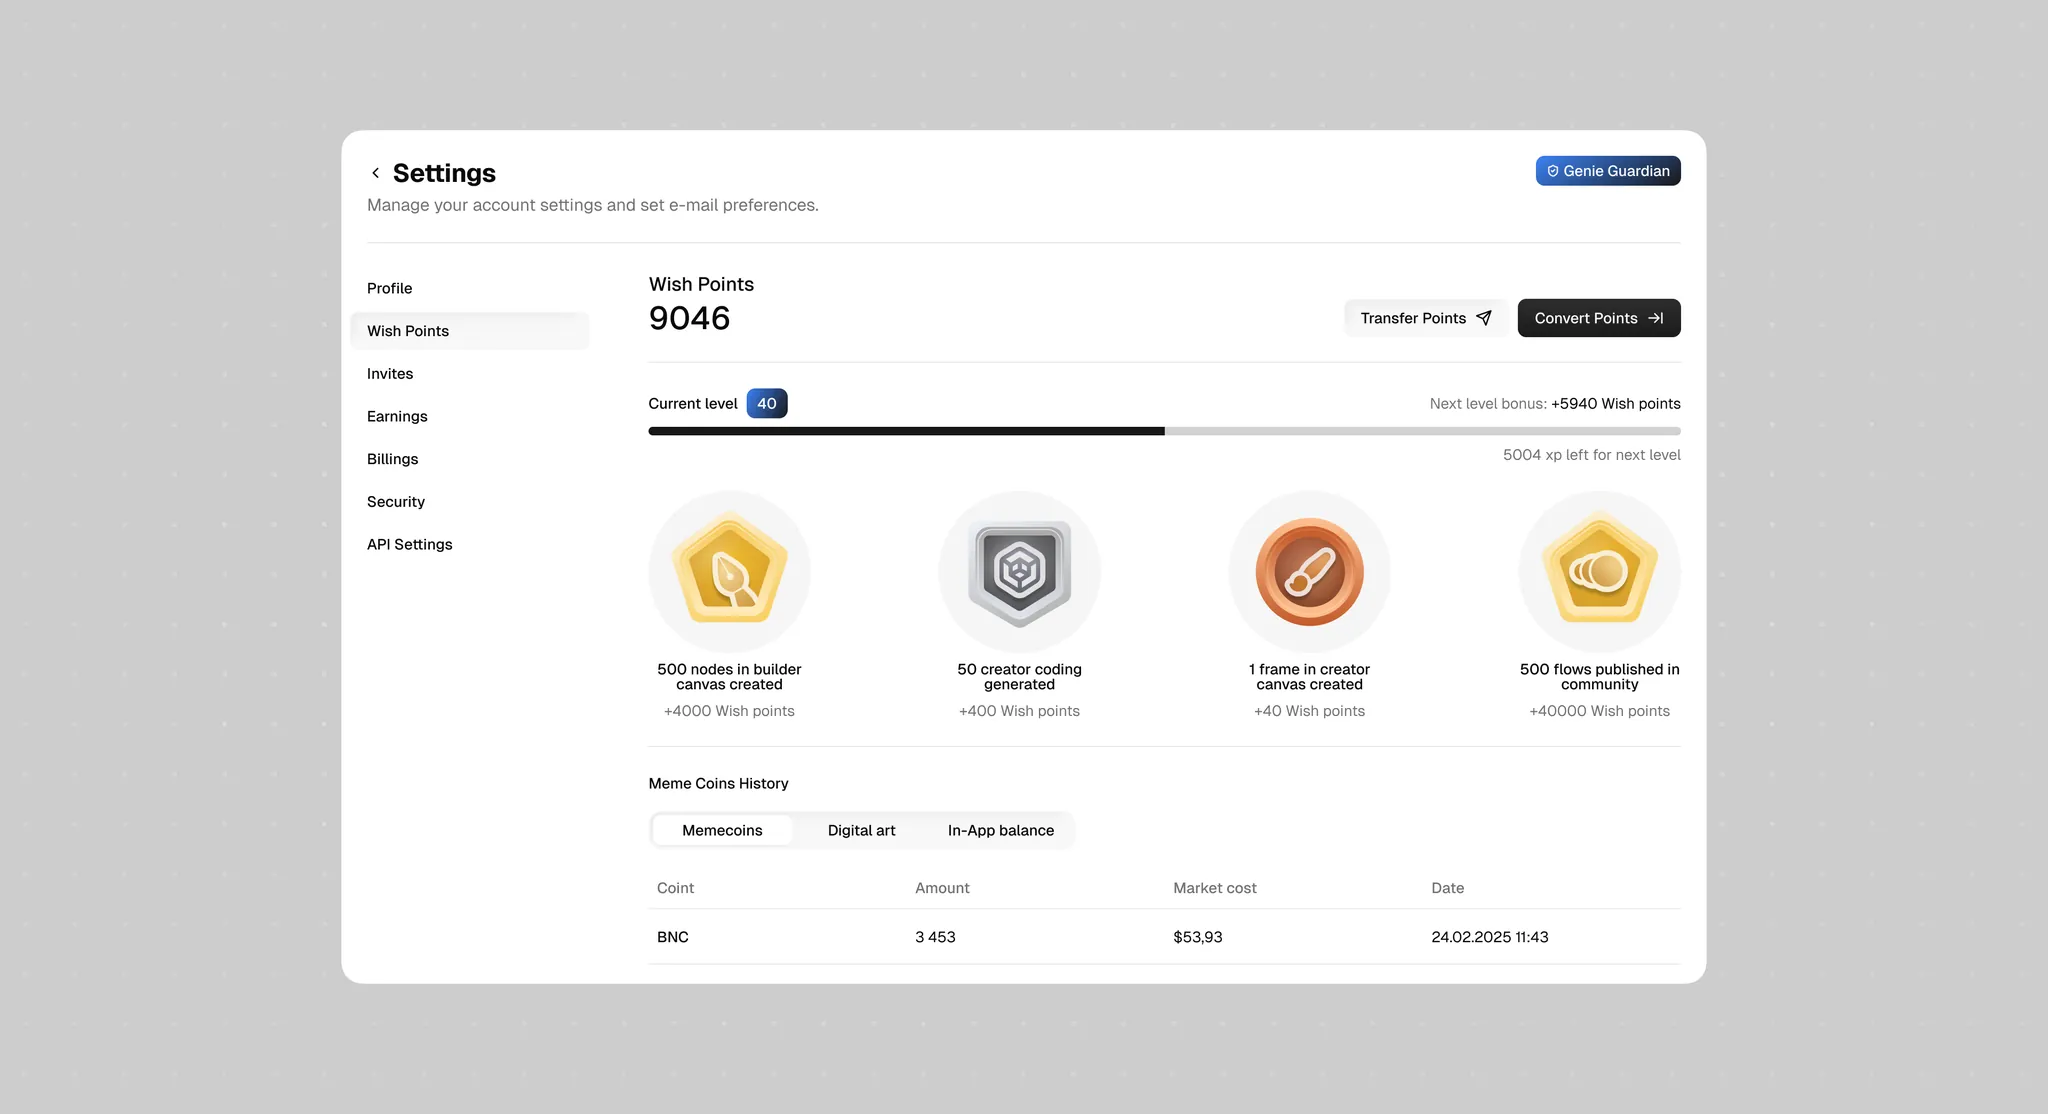Viewport: 2048px width, 1114px height.
Task: Click the shield icon in Genie Guardian badge
Action: (1553, 171)
